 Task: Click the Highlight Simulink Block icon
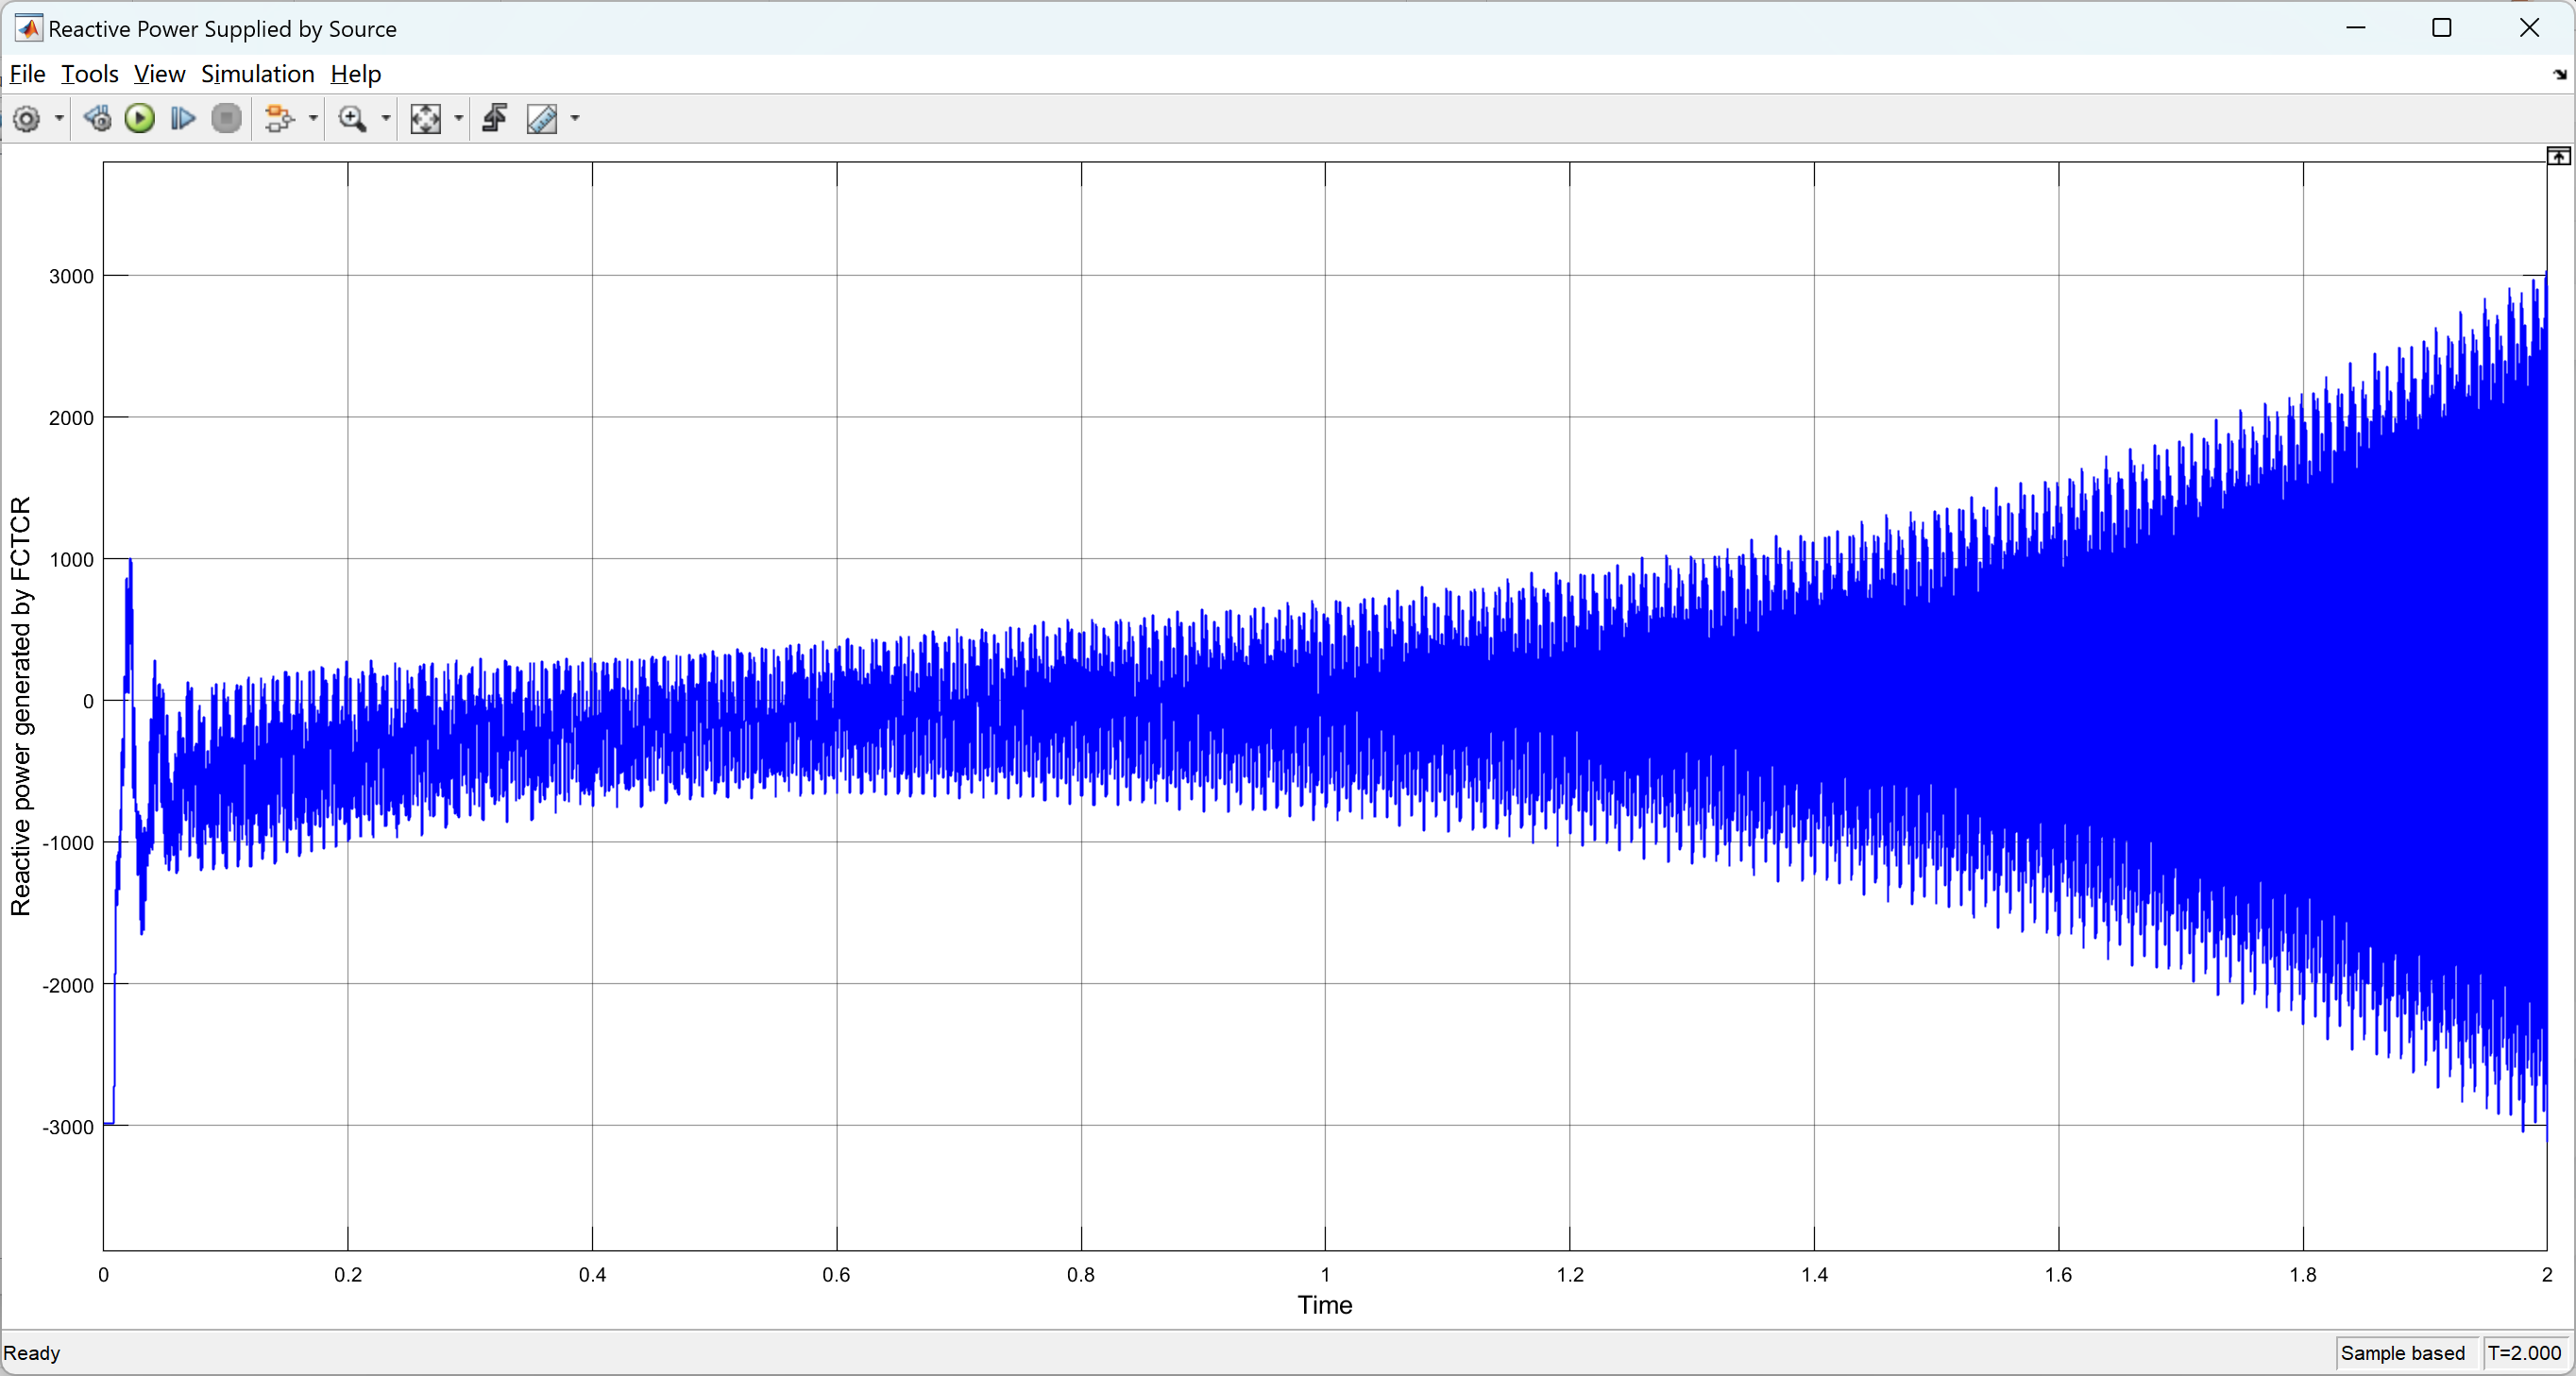pyautogui.click(x=279, y=119)
